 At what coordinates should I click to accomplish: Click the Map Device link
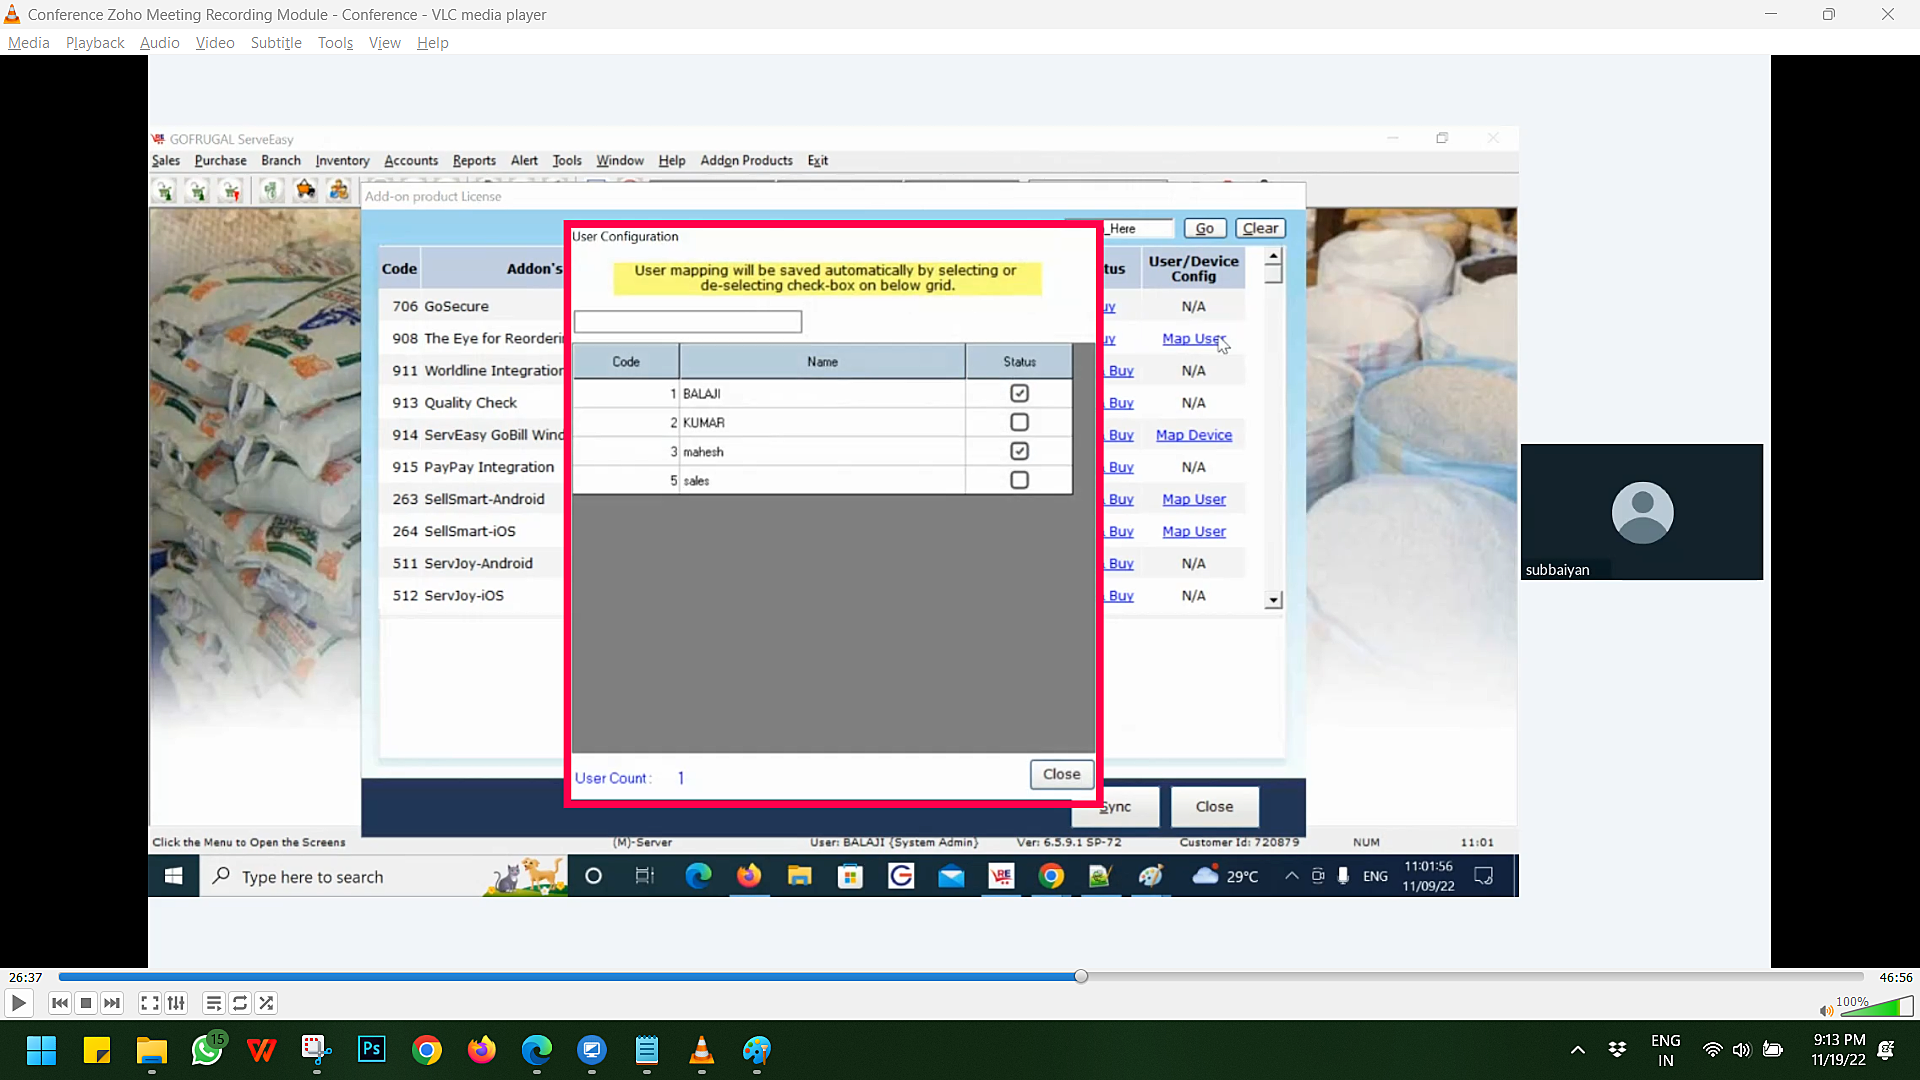click(x=1193, y=435)
